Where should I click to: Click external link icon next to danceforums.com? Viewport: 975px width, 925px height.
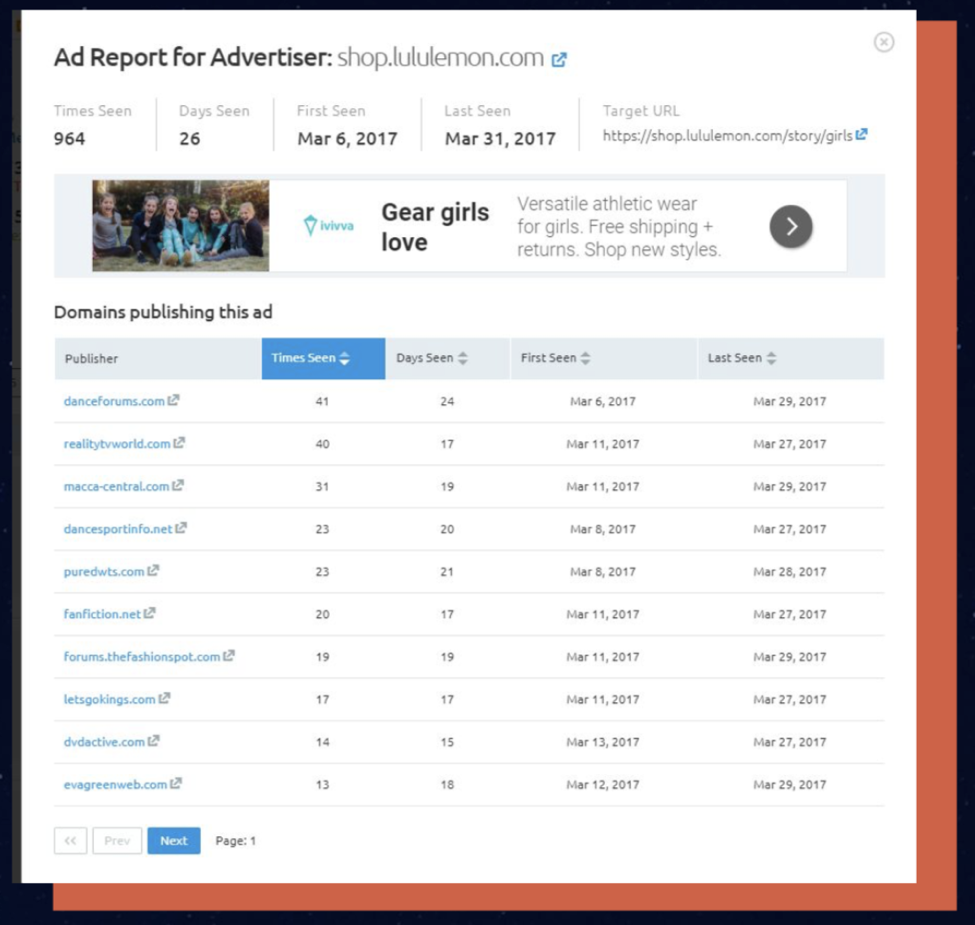(x=176, y=401)
